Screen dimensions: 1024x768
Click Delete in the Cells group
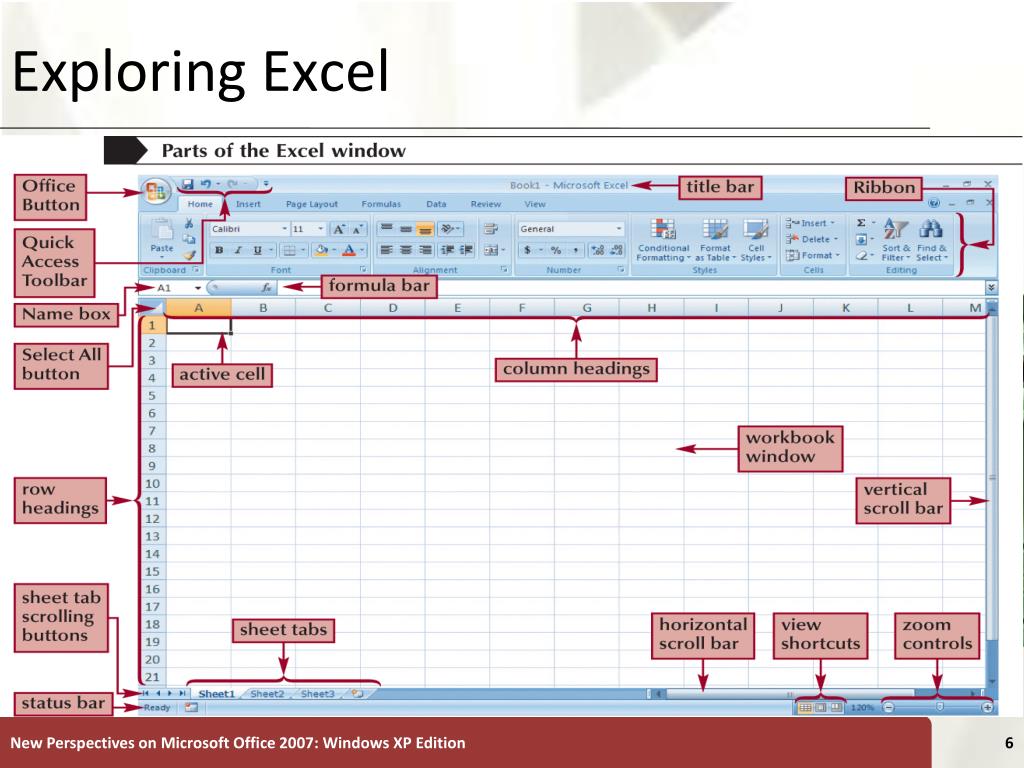coord(812,240)
